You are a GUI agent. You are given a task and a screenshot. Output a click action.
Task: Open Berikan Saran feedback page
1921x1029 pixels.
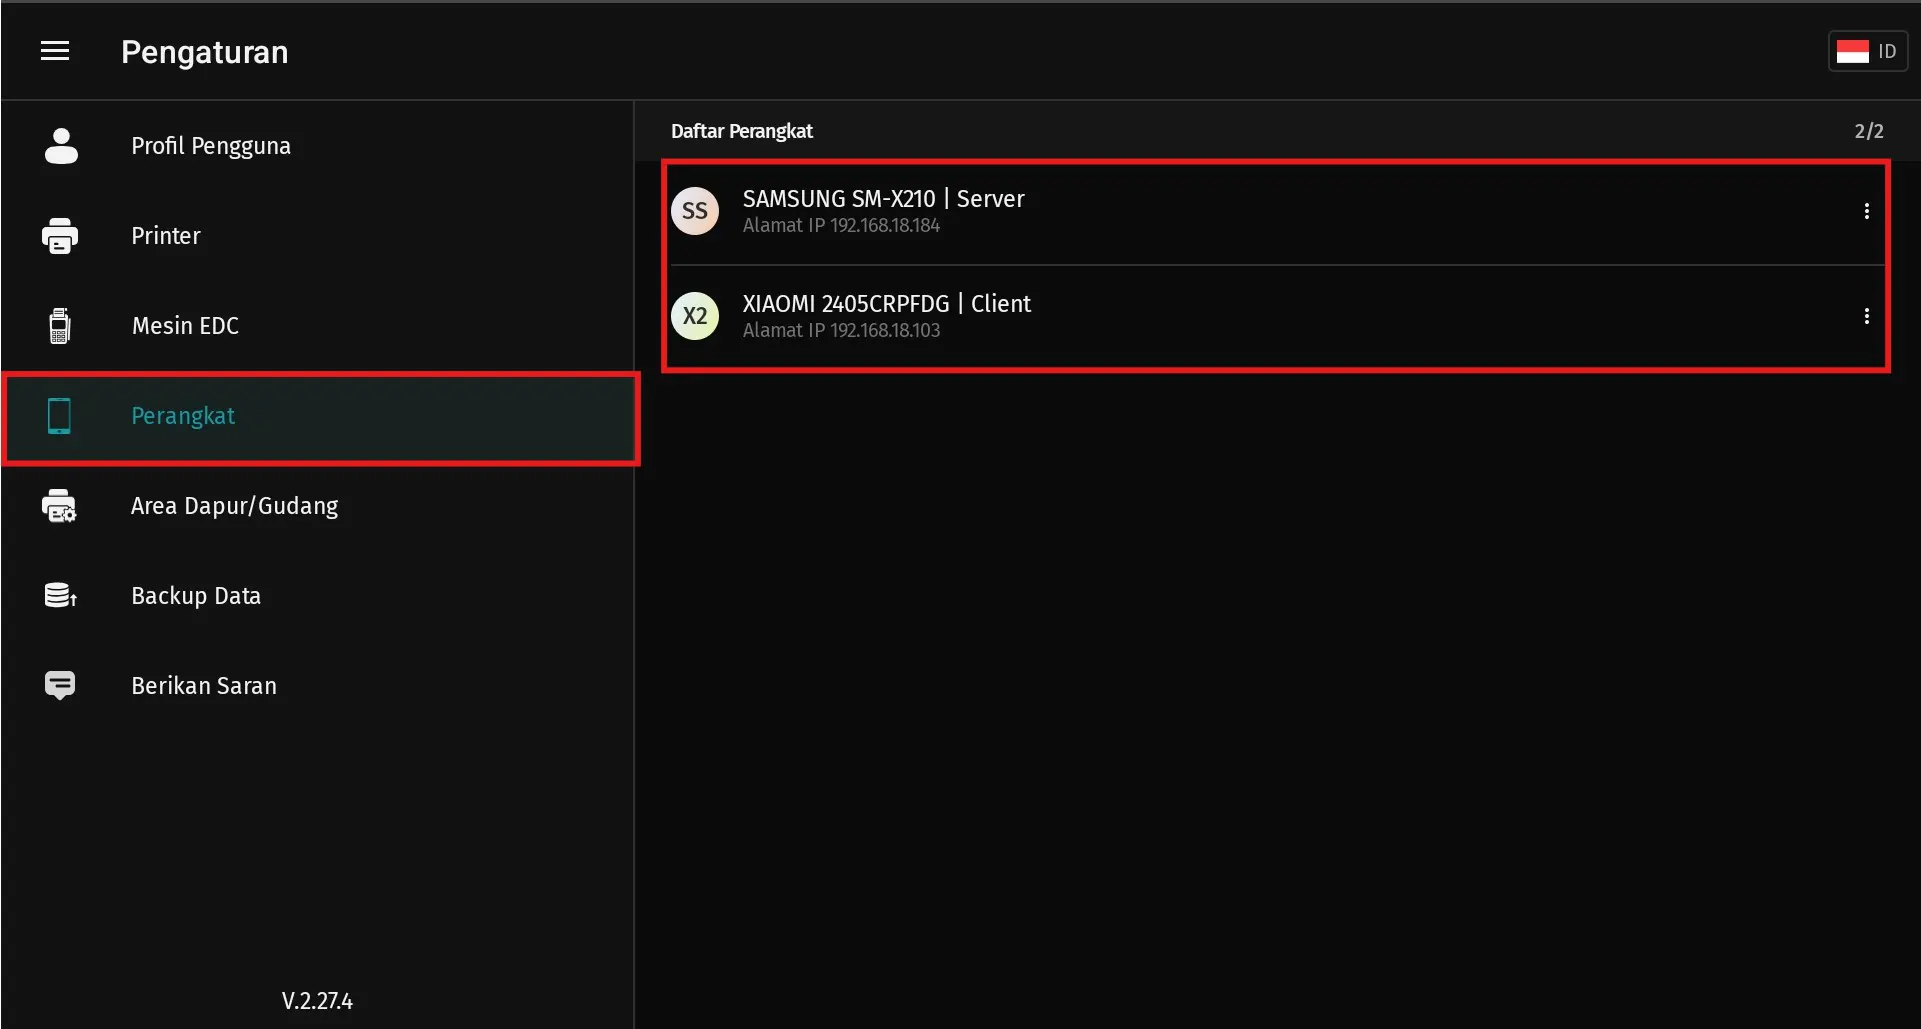point(204,686)
